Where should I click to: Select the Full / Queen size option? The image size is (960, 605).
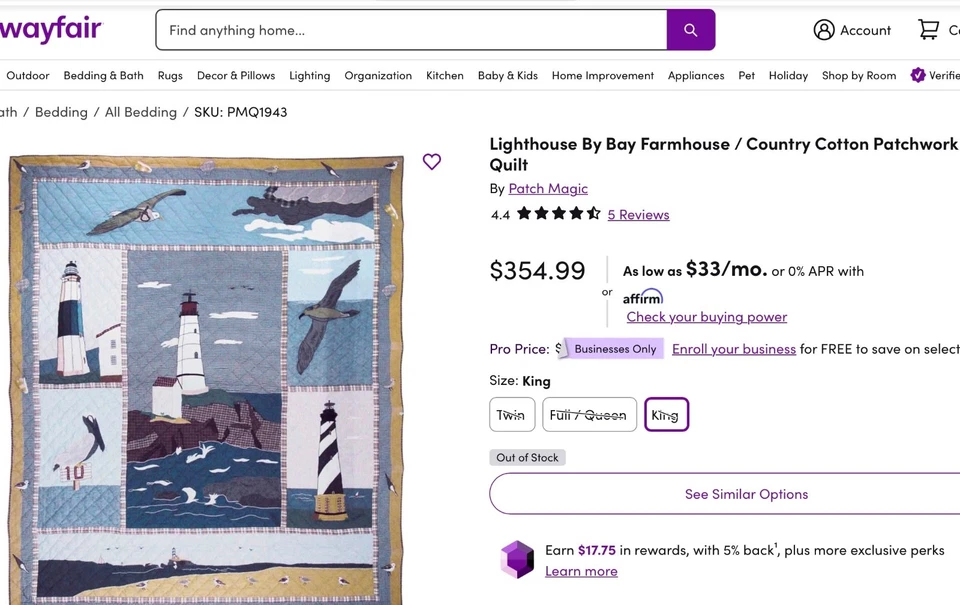pos(589,414)
